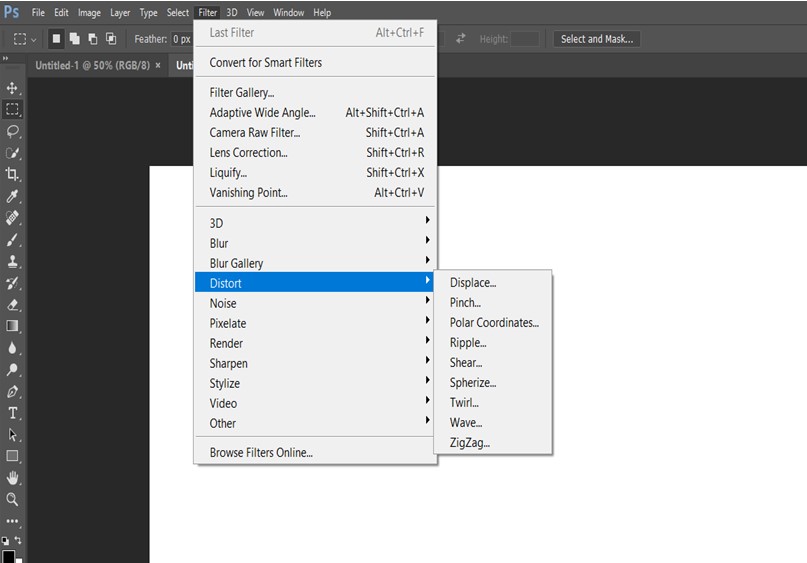The width and height of the screenshot is (807, 563).
Task: Select the Blur tool
Action: pos(12,348)
